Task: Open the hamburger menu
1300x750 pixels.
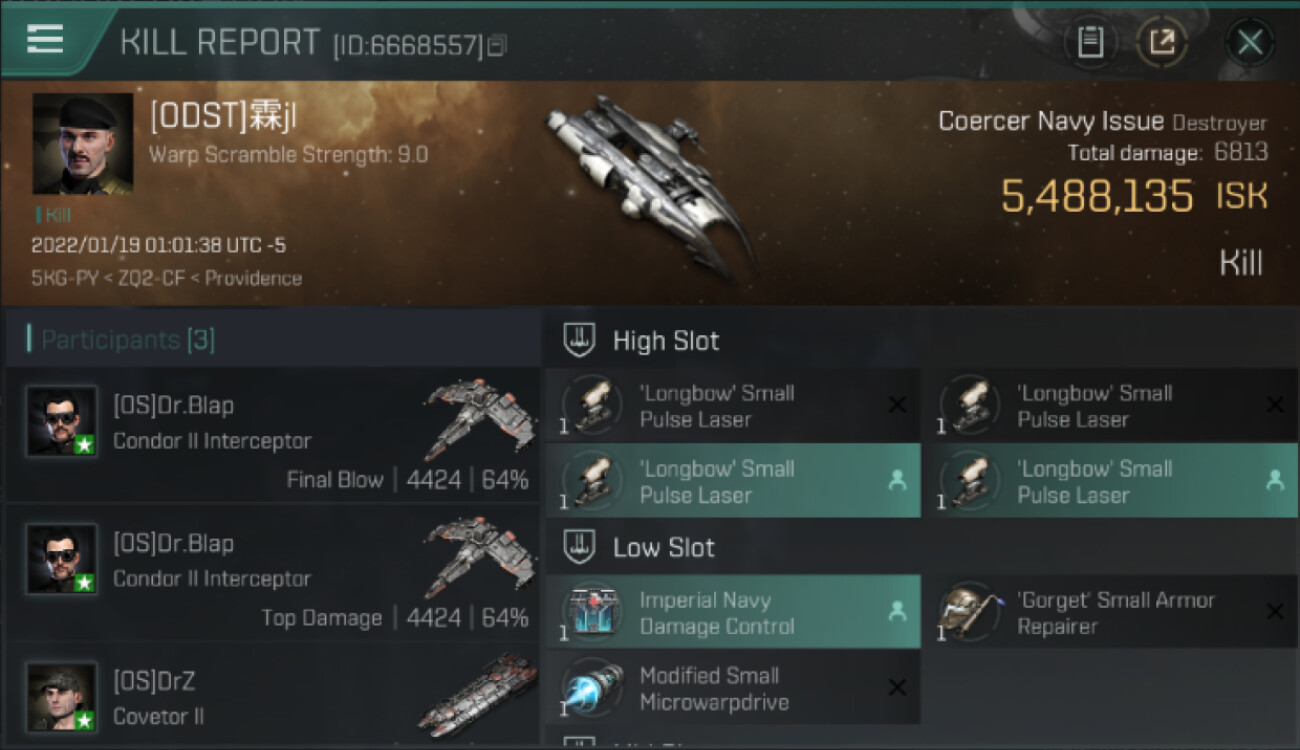Action: [45, 39]
